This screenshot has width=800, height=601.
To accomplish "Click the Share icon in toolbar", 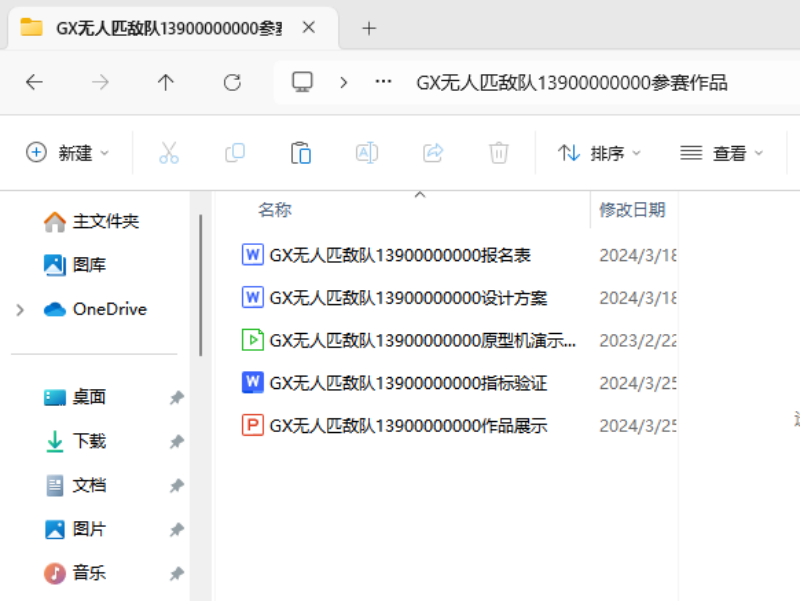I will pyautogui.click(x=433, y=153).
